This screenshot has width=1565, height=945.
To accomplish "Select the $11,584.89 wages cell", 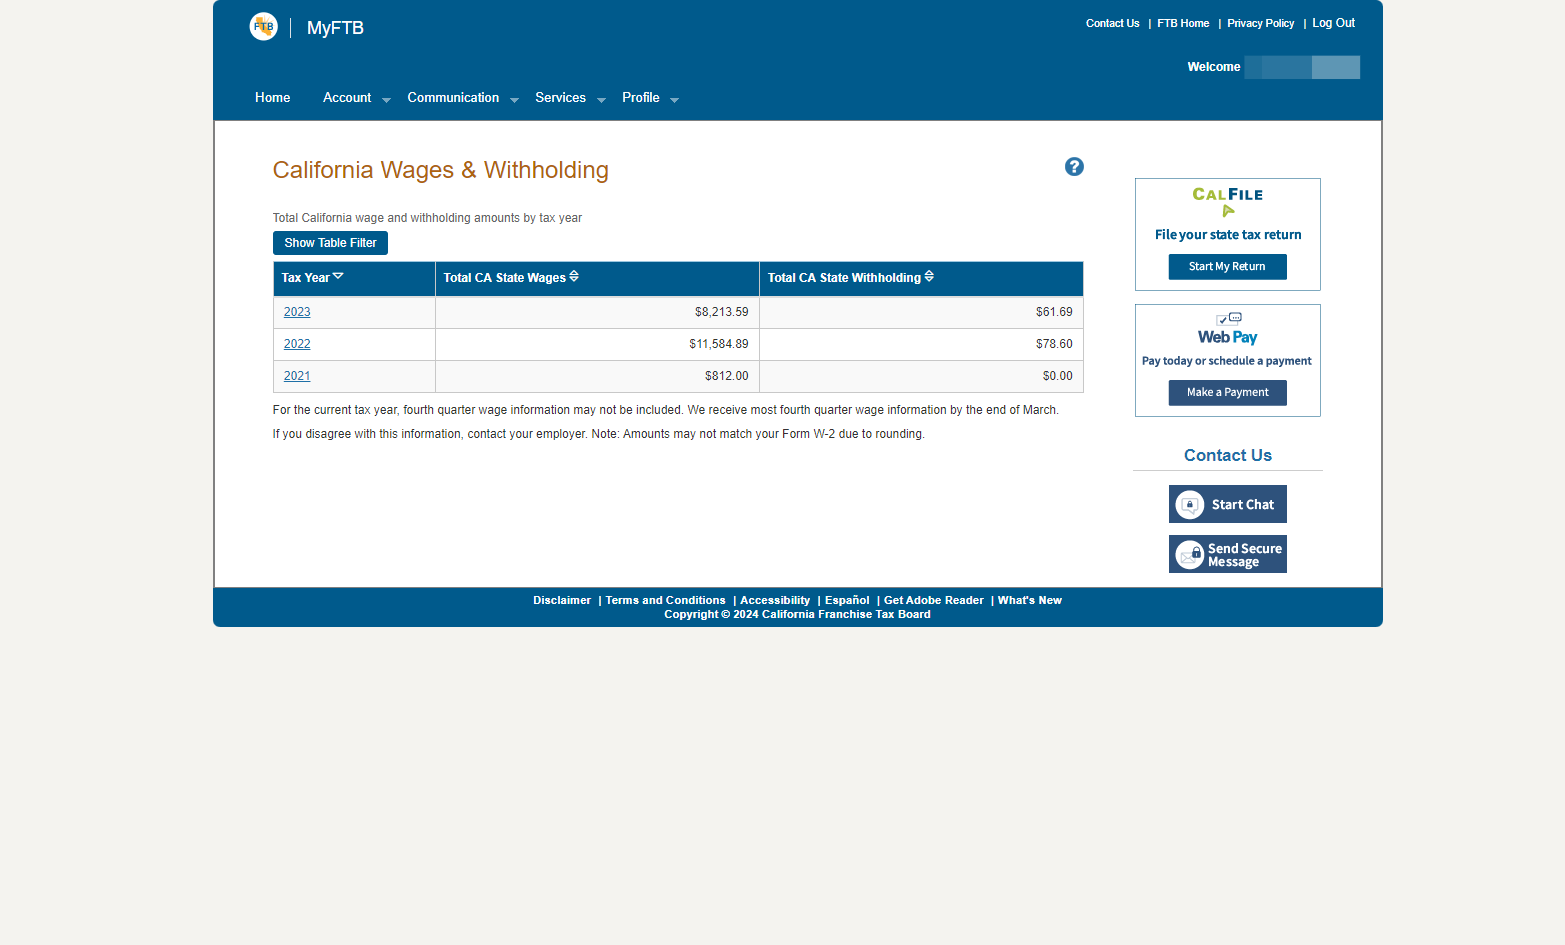I will pos(597,344).
